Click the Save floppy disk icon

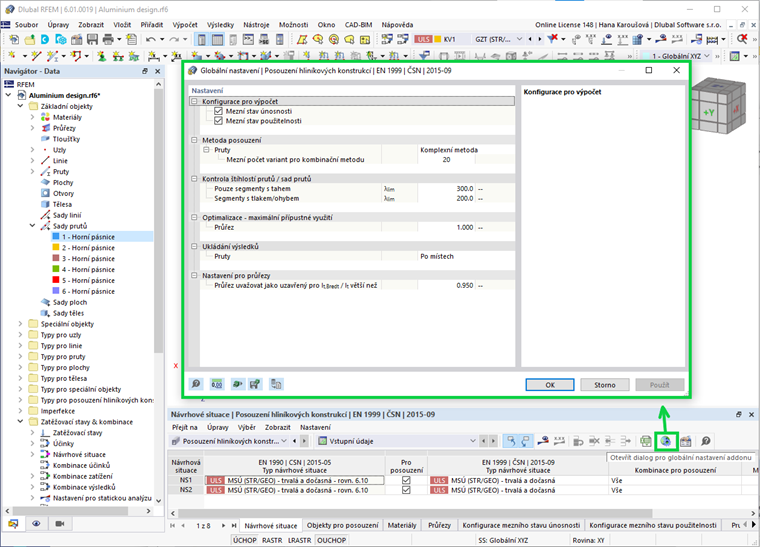pyautogui.click(x=93, y=39)
